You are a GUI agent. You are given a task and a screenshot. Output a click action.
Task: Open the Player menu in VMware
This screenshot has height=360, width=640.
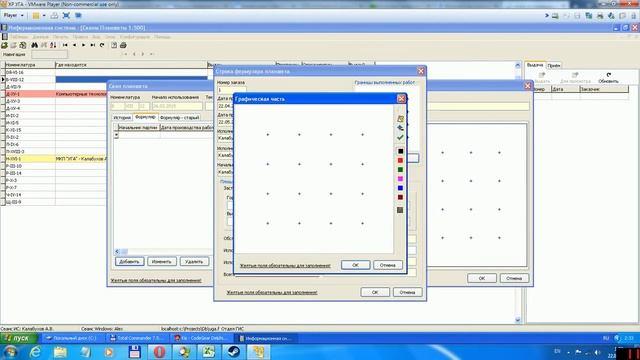pos(13,16)
